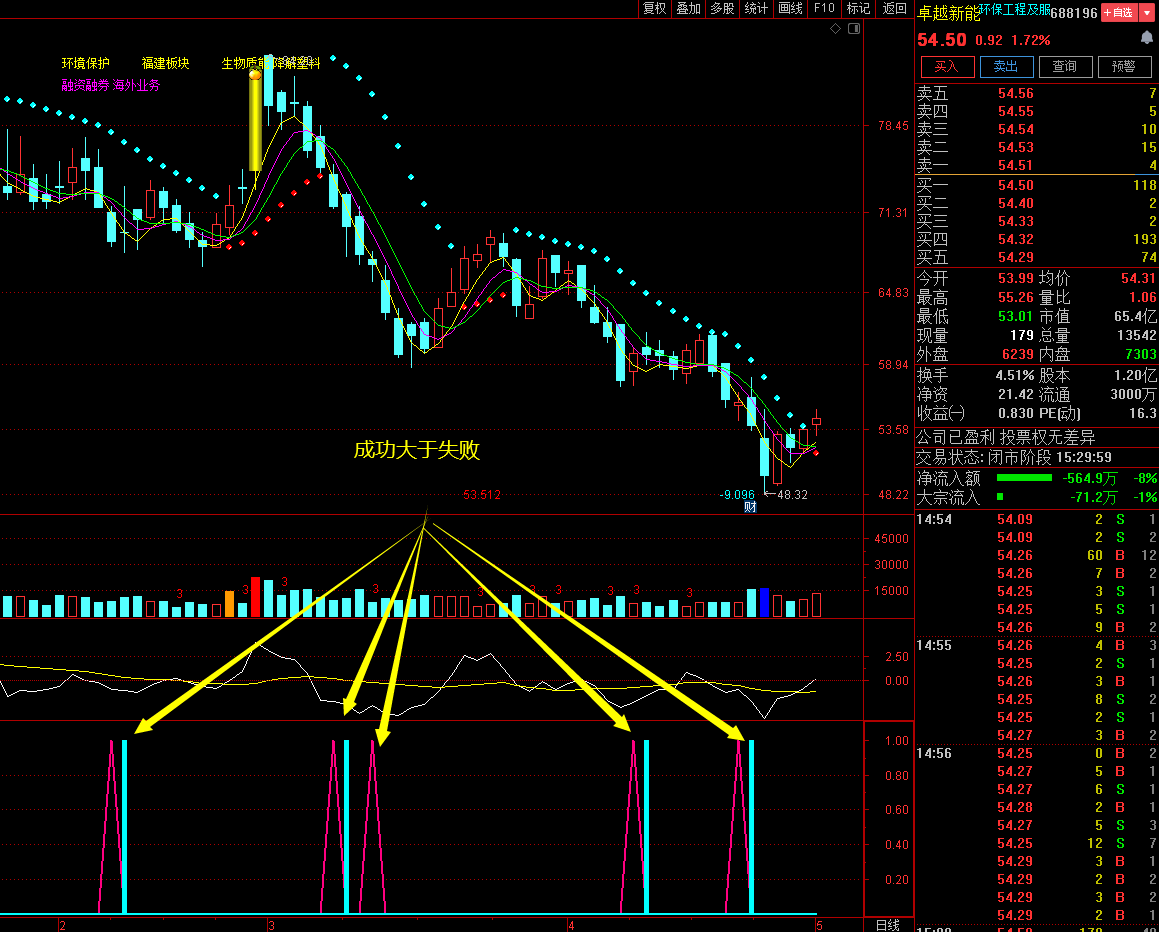Set an alert with the 预警 button
Image resolution: width=1159 pixels, height=932 pixels.
tap(1124, 67)
